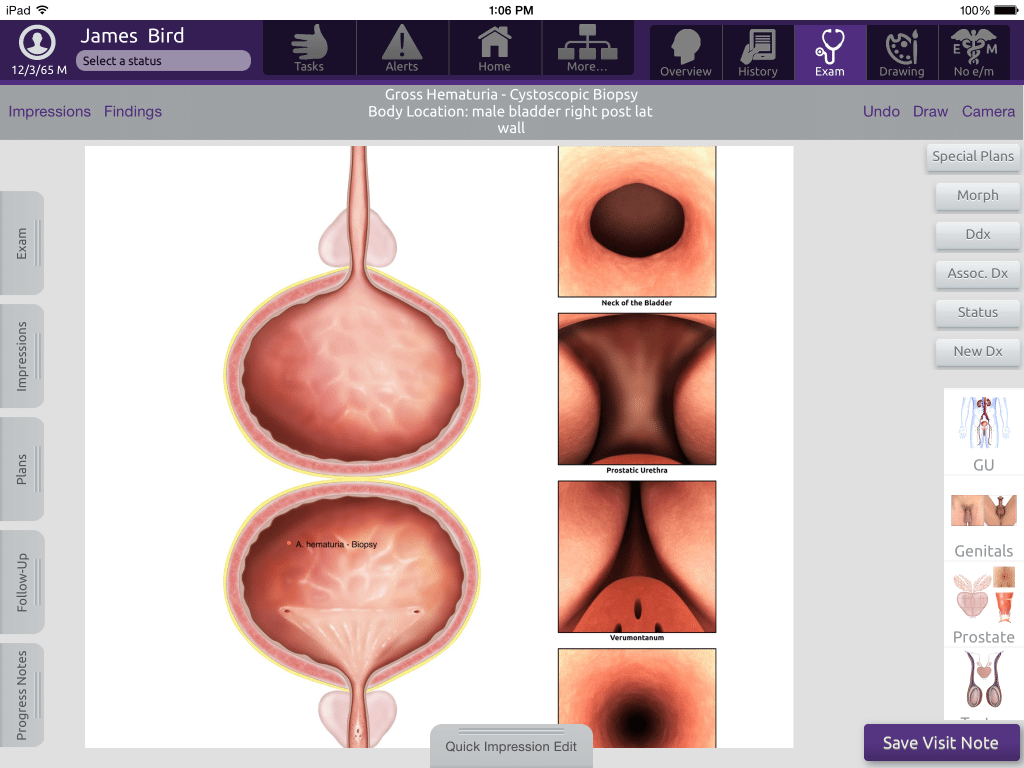This screenshot has width=1024, height=768.
Task: Tap the New Dx button
Action: 978,352
